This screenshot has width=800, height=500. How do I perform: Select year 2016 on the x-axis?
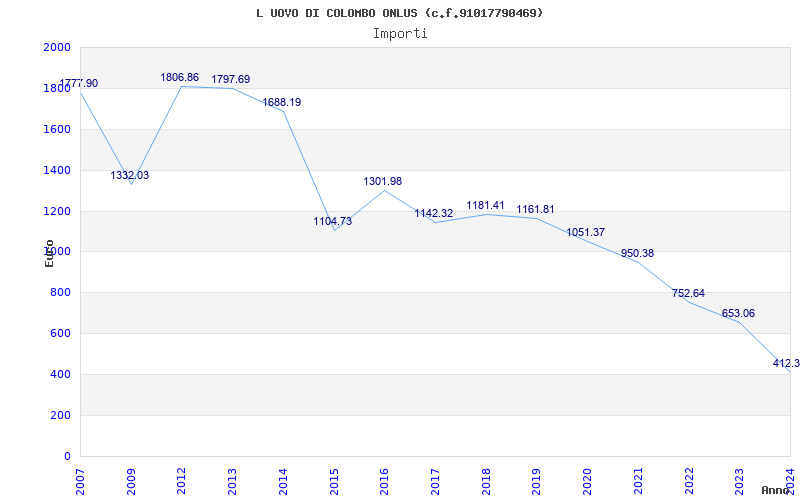coord(384,479)
